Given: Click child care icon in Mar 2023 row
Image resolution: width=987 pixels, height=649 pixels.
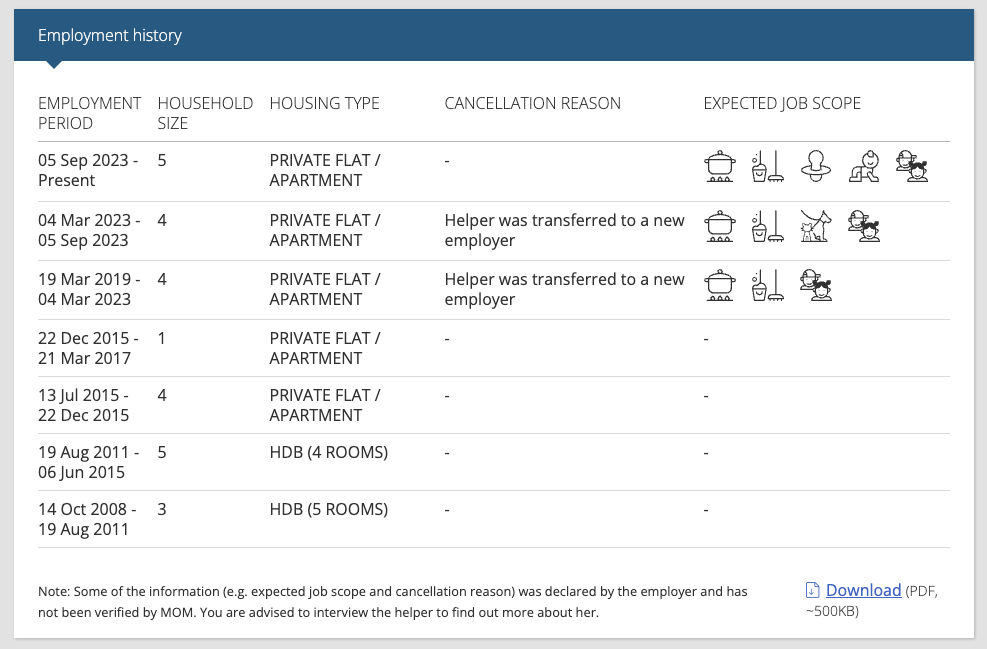Looking at the screenshot, I should (x=864, y=226).
